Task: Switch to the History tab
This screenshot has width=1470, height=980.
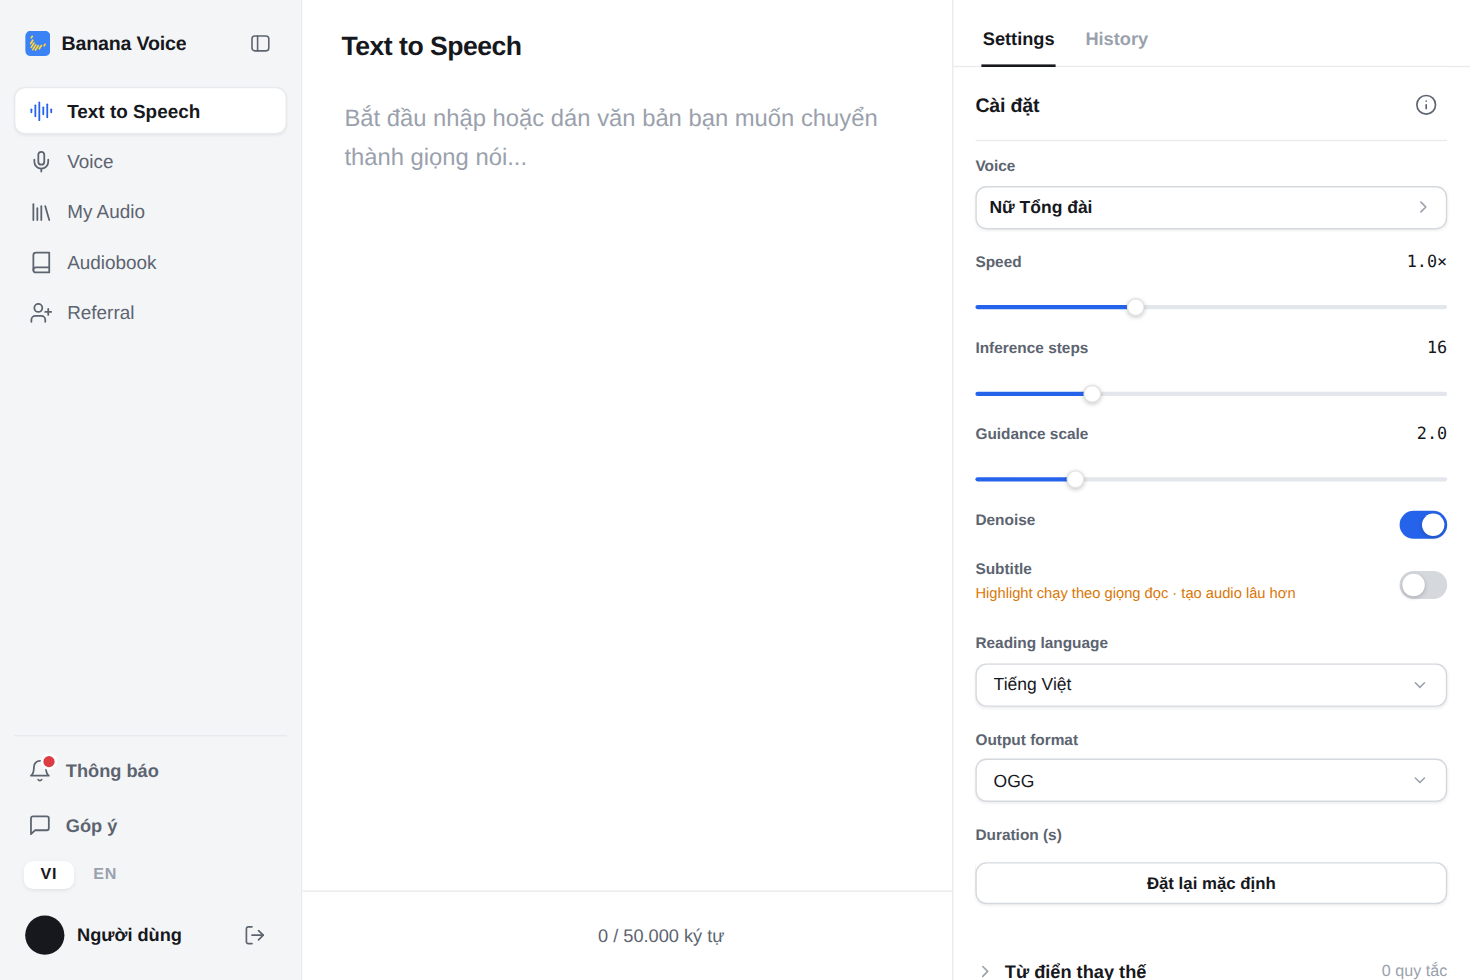Action: (1116, 39)
